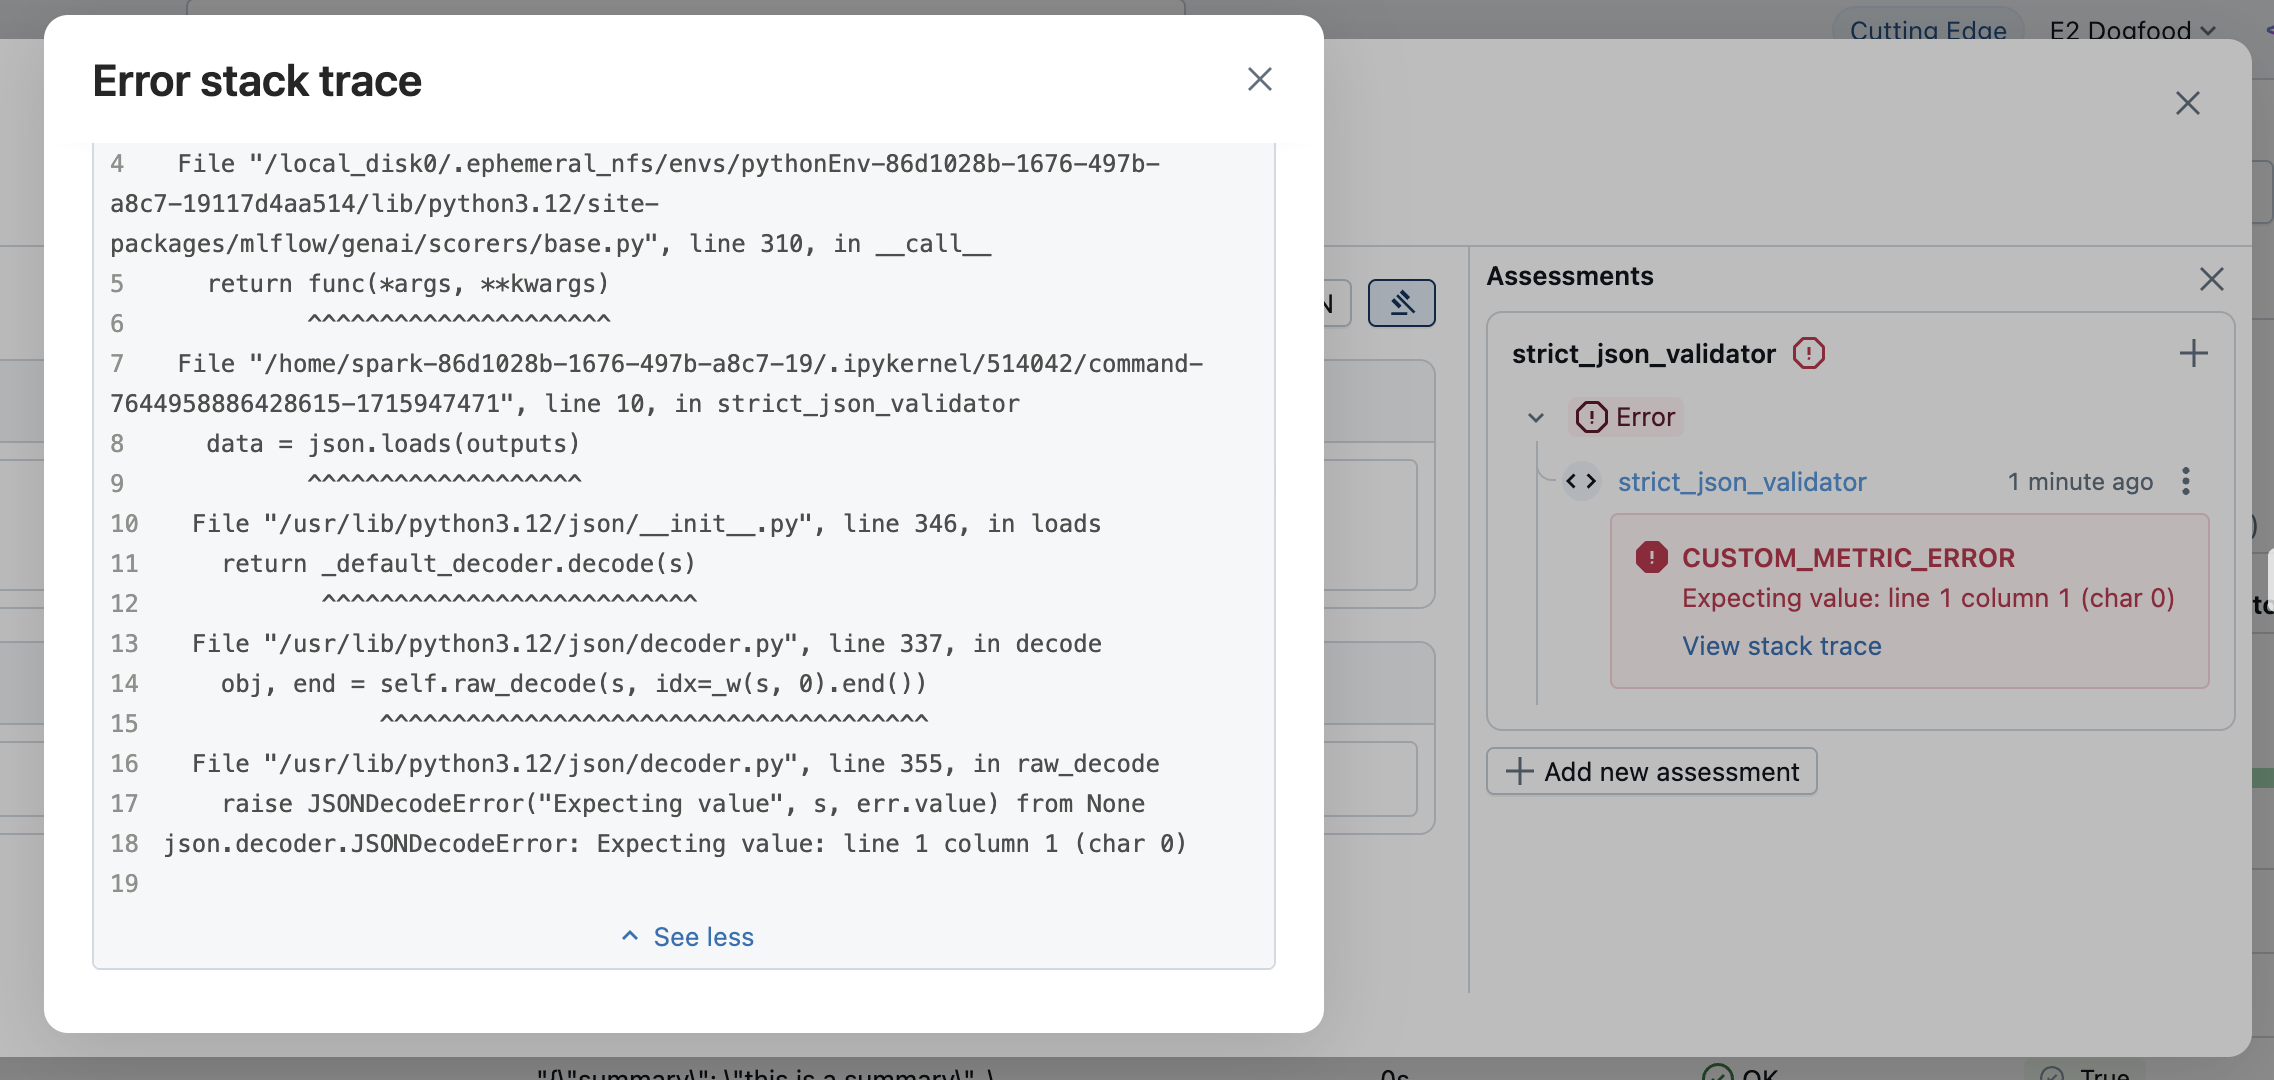Click the CUSTOM_METRIC_ERROR red octagon icon

tap(1651, 557)
